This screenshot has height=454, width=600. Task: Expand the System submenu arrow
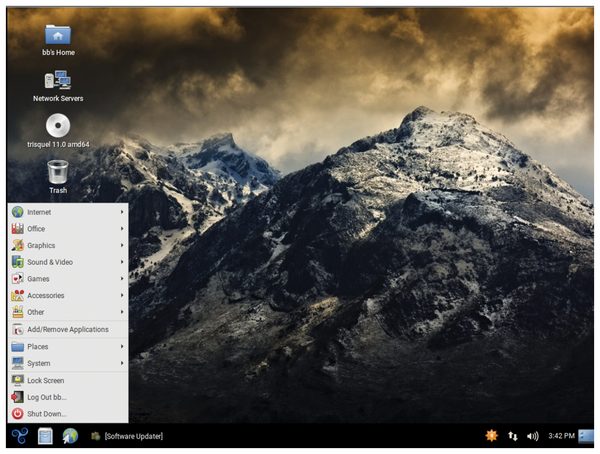(x=122, y=363)
